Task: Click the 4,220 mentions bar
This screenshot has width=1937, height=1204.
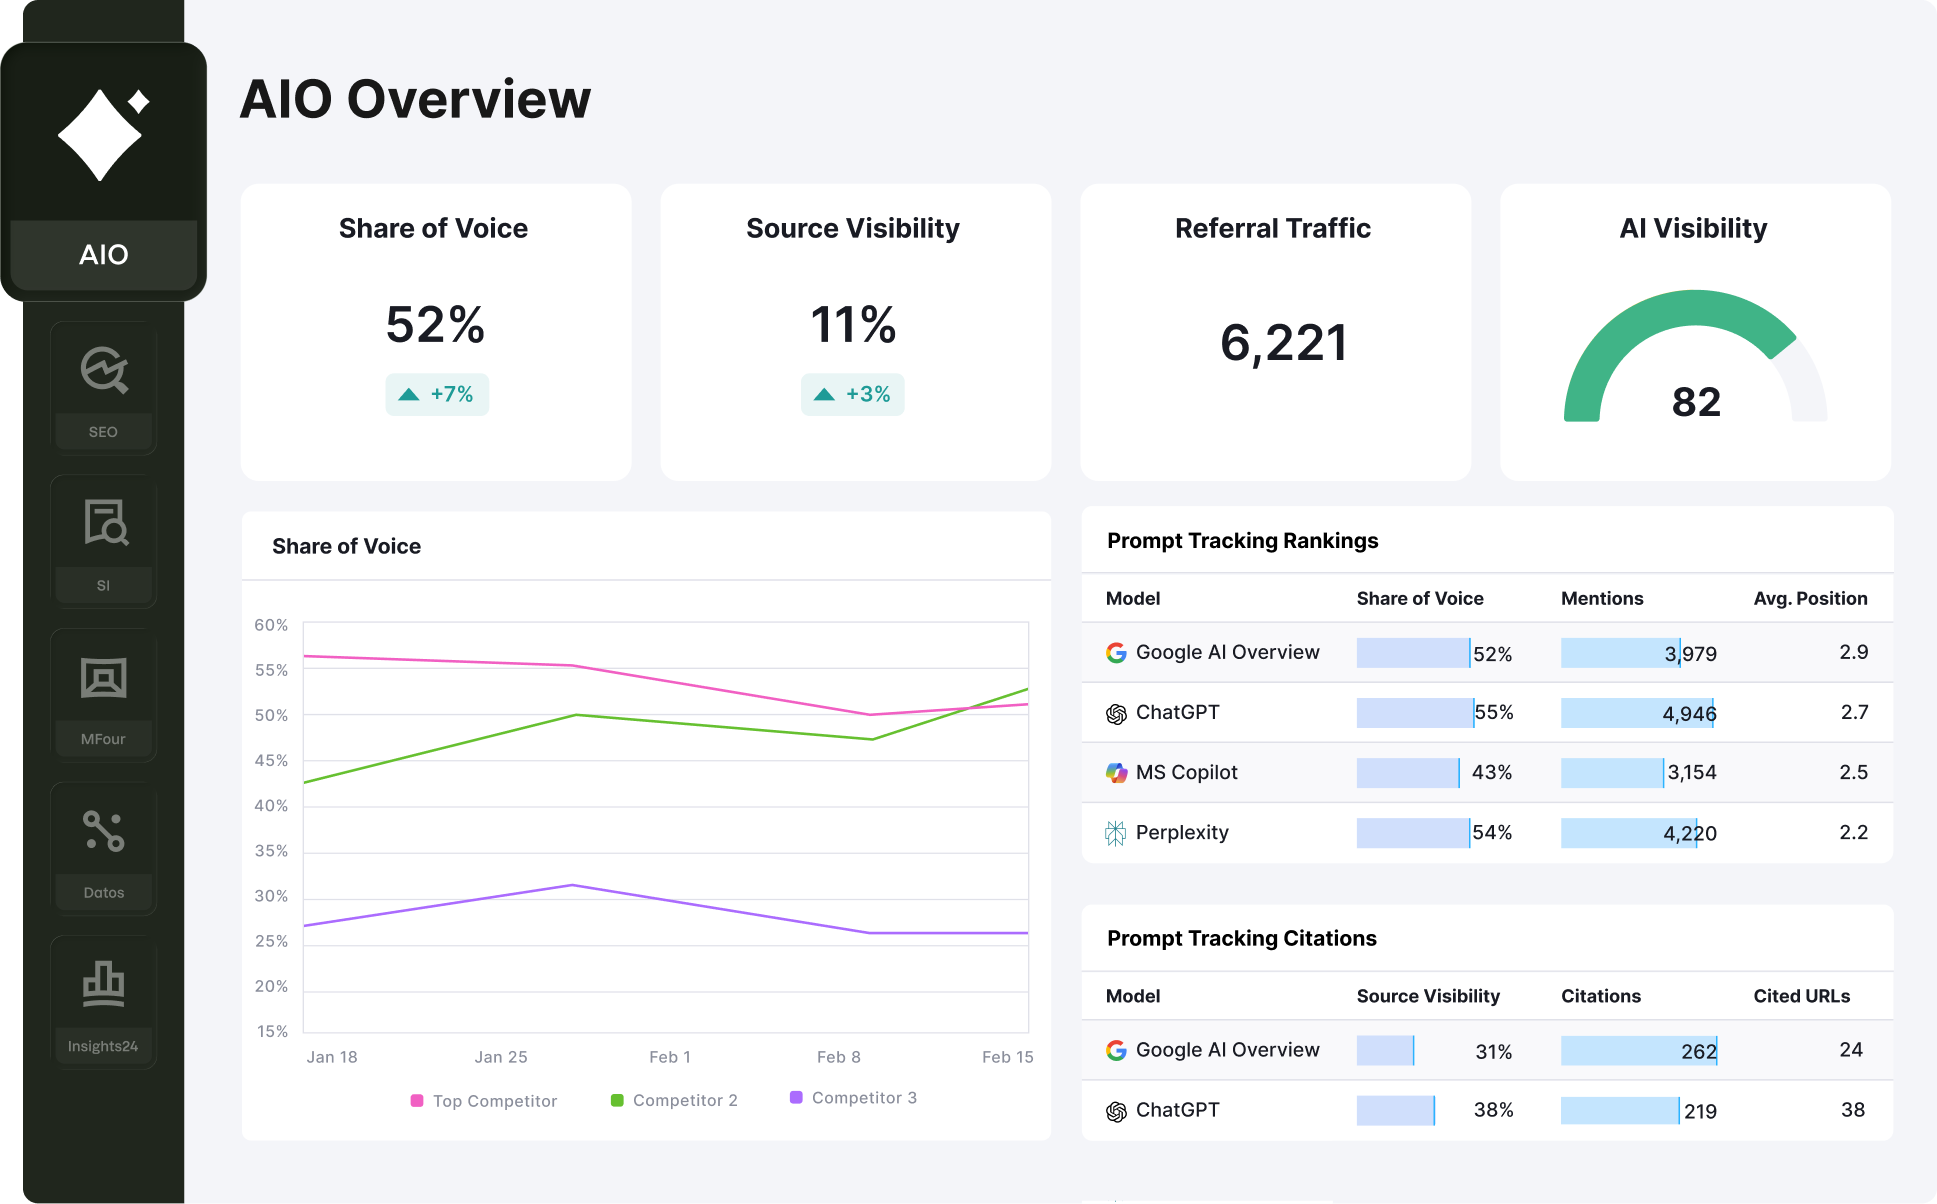Action: (1629, 833)
